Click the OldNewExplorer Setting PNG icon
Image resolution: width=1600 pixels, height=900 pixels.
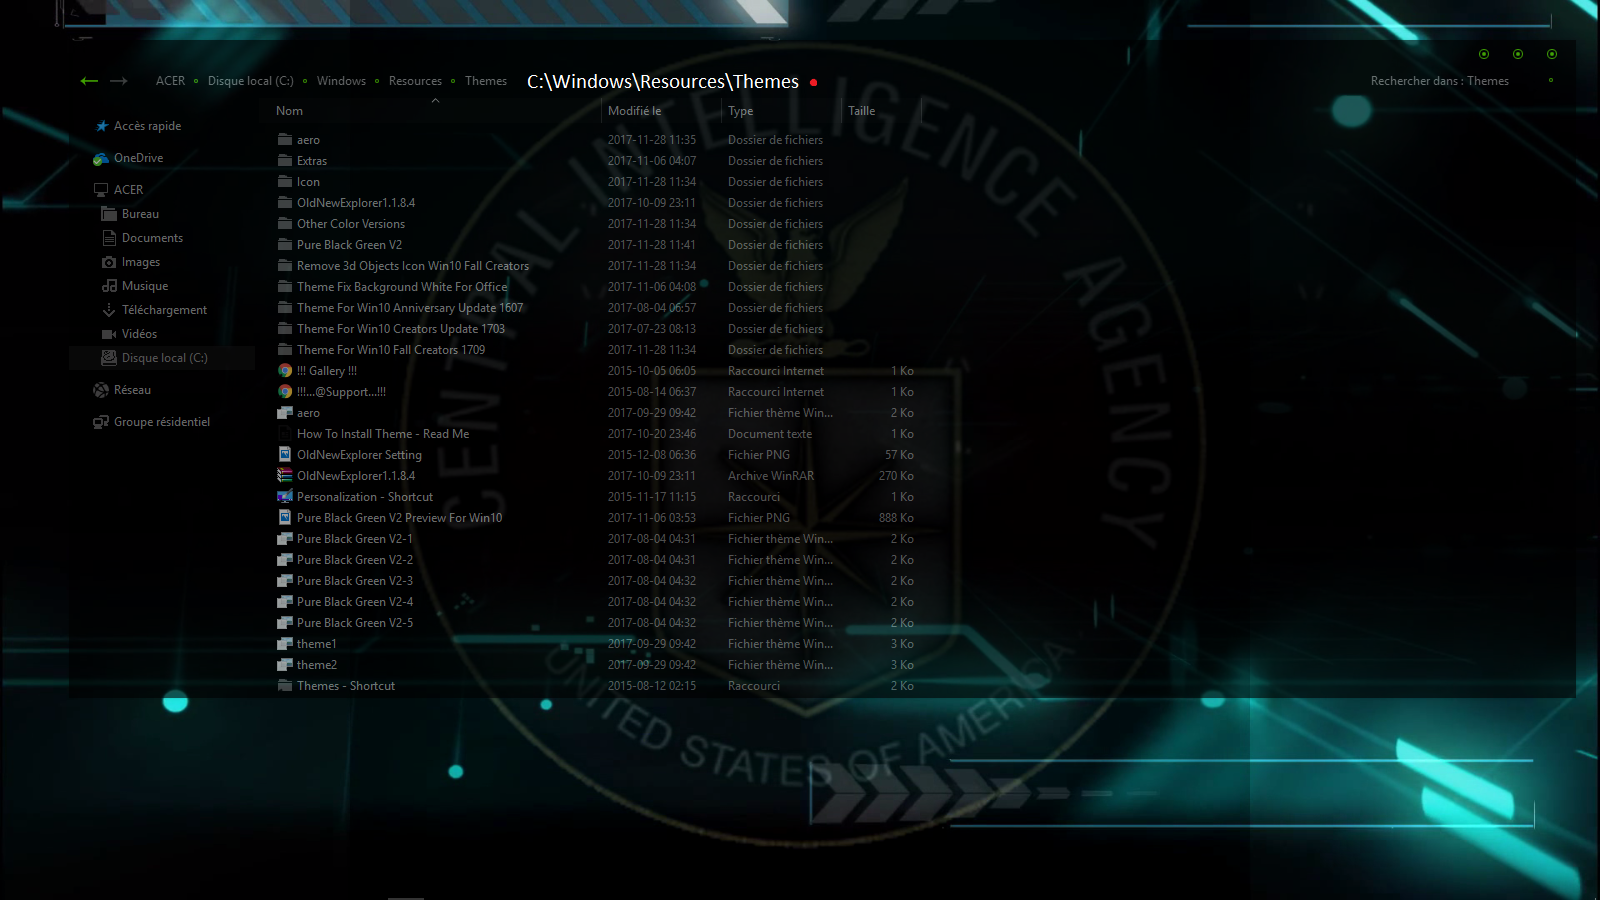point(285,455)
